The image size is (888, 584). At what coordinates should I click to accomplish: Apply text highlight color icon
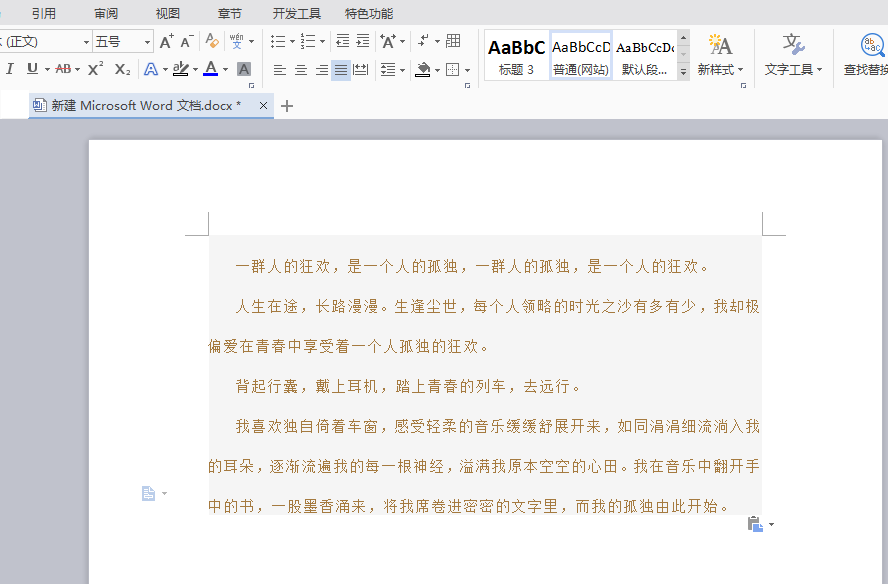point(180,69)
